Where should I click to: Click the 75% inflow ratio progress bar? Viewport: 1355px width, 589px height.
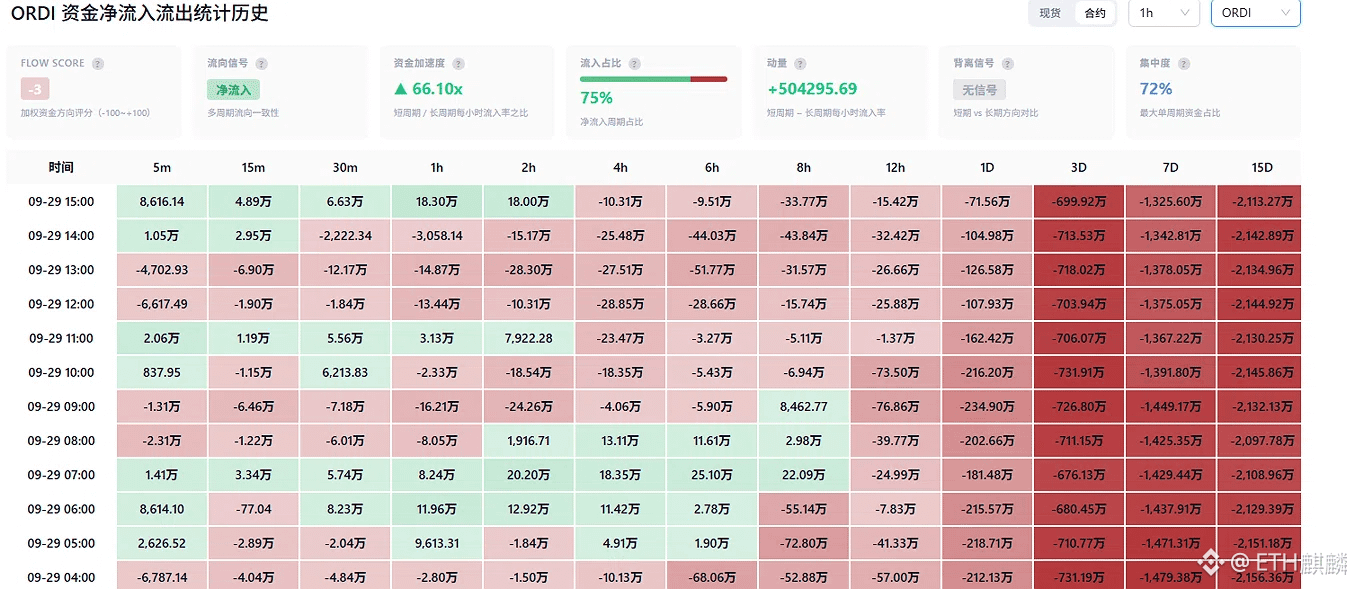(x=654, y=79)
